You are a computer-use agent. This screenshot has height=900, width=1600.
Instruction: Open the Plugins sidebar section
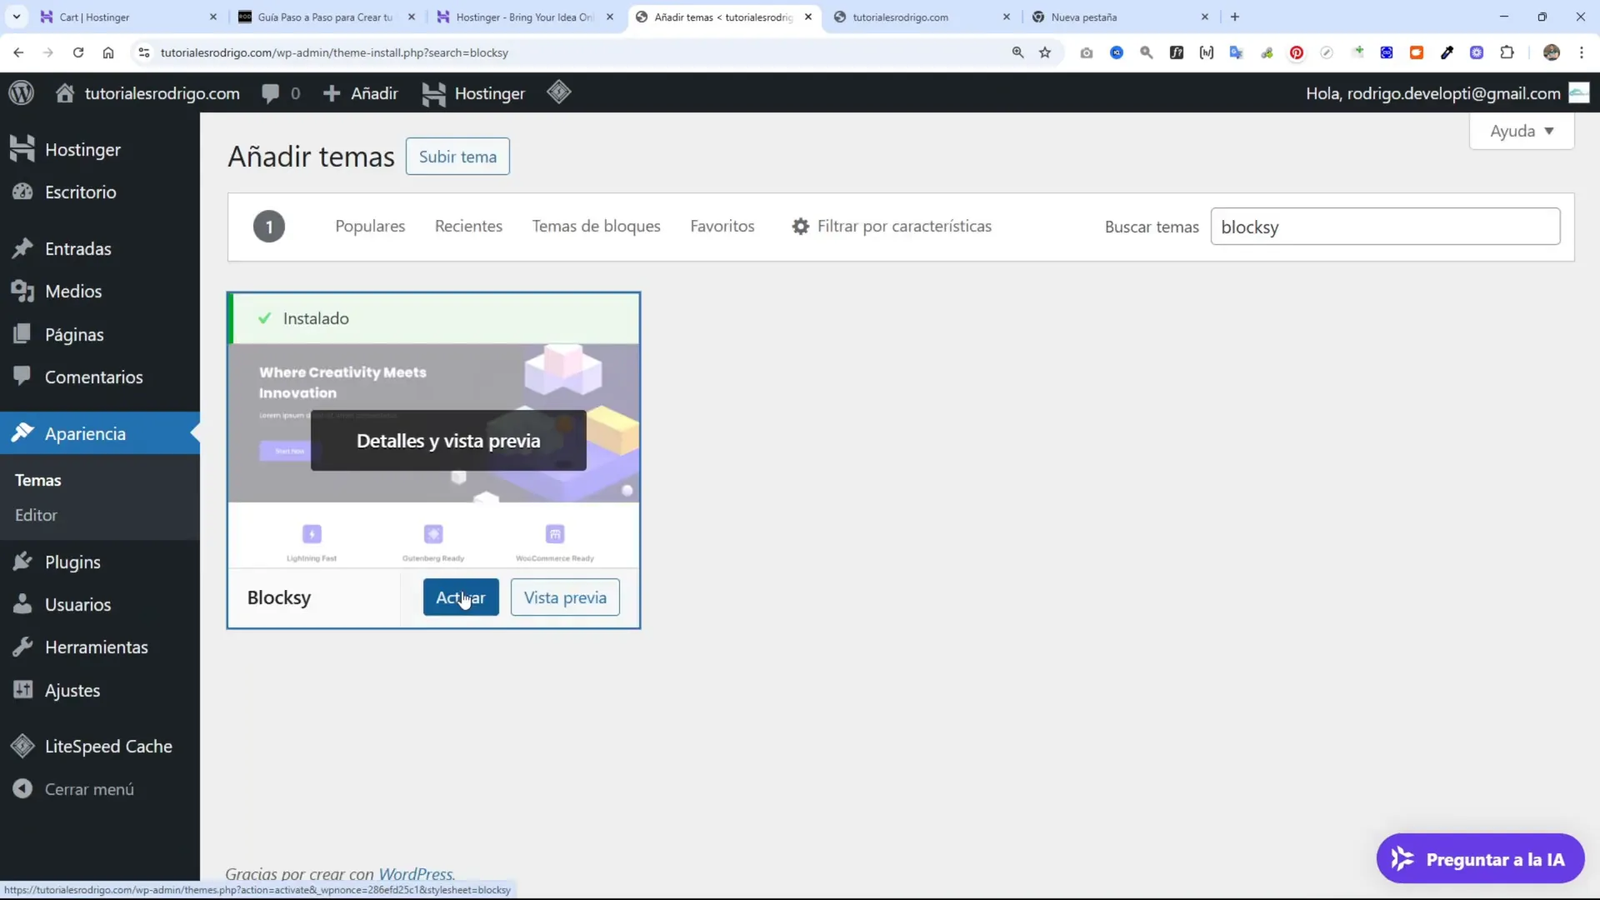point(72,562)
